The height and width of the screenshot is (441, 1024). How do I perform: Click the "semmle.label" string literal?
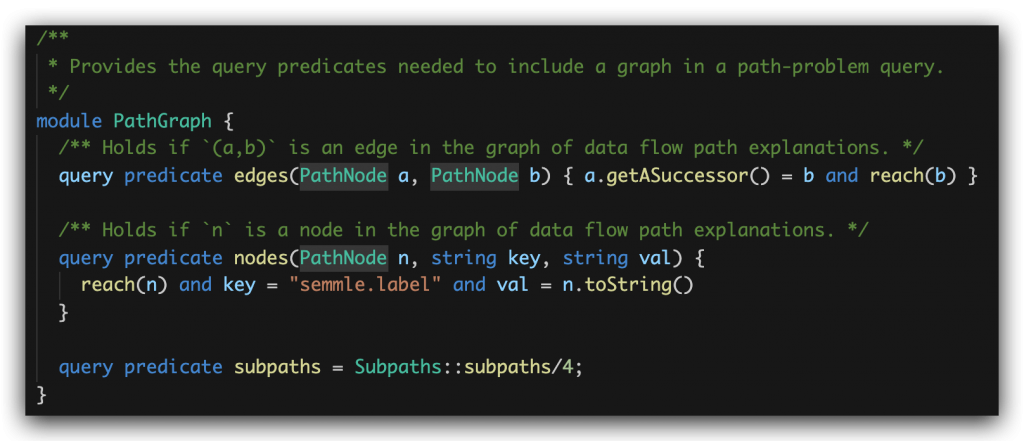coord(365,286)
